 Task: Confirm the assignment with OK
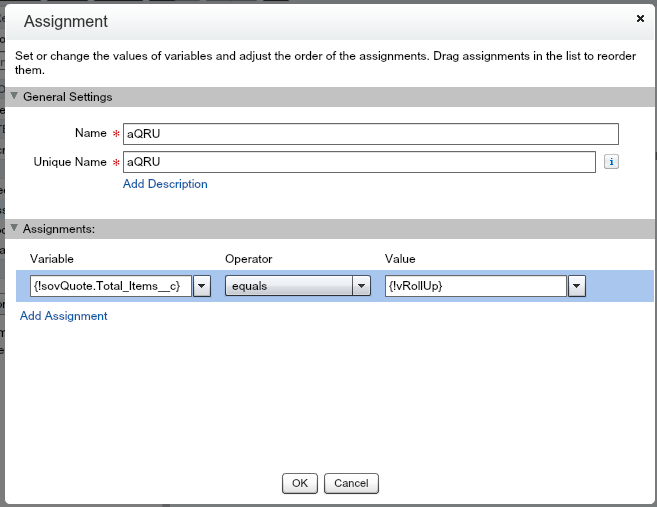coord(299,483)
